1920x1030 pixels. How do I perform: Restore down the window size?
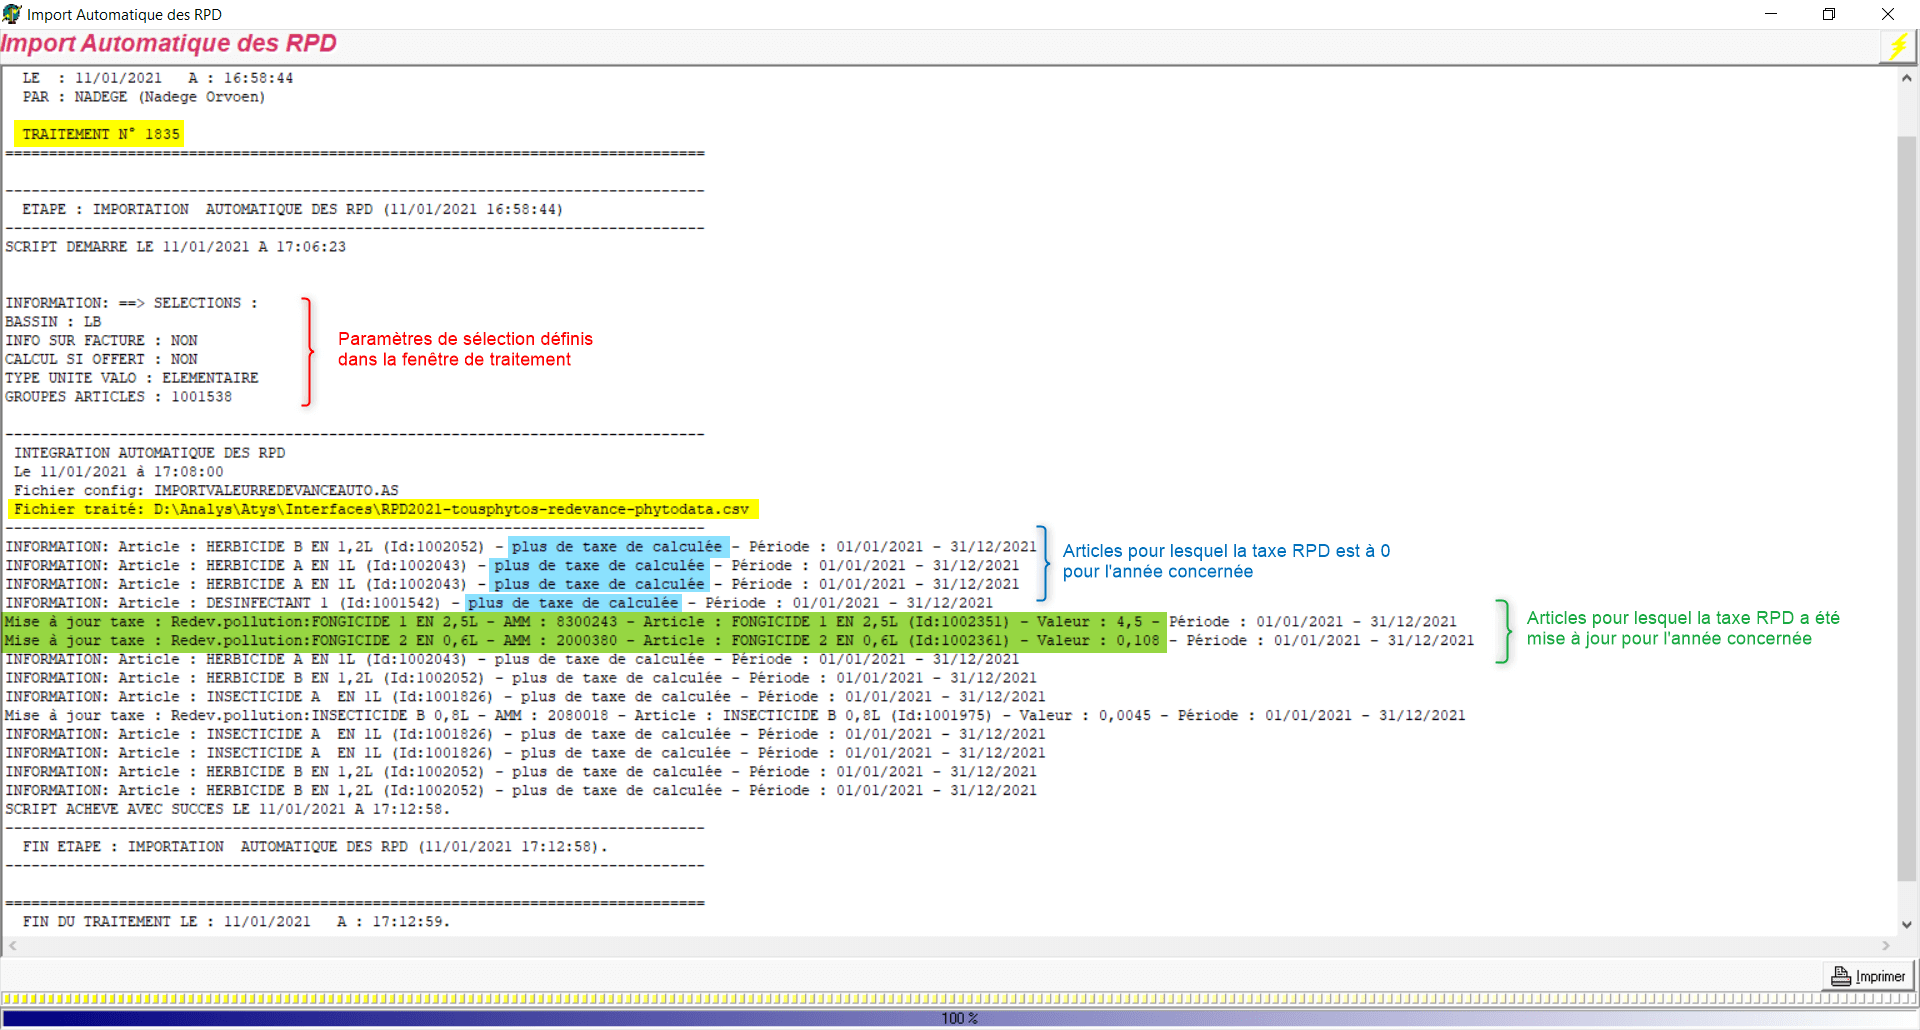[x=1829, y=14]
